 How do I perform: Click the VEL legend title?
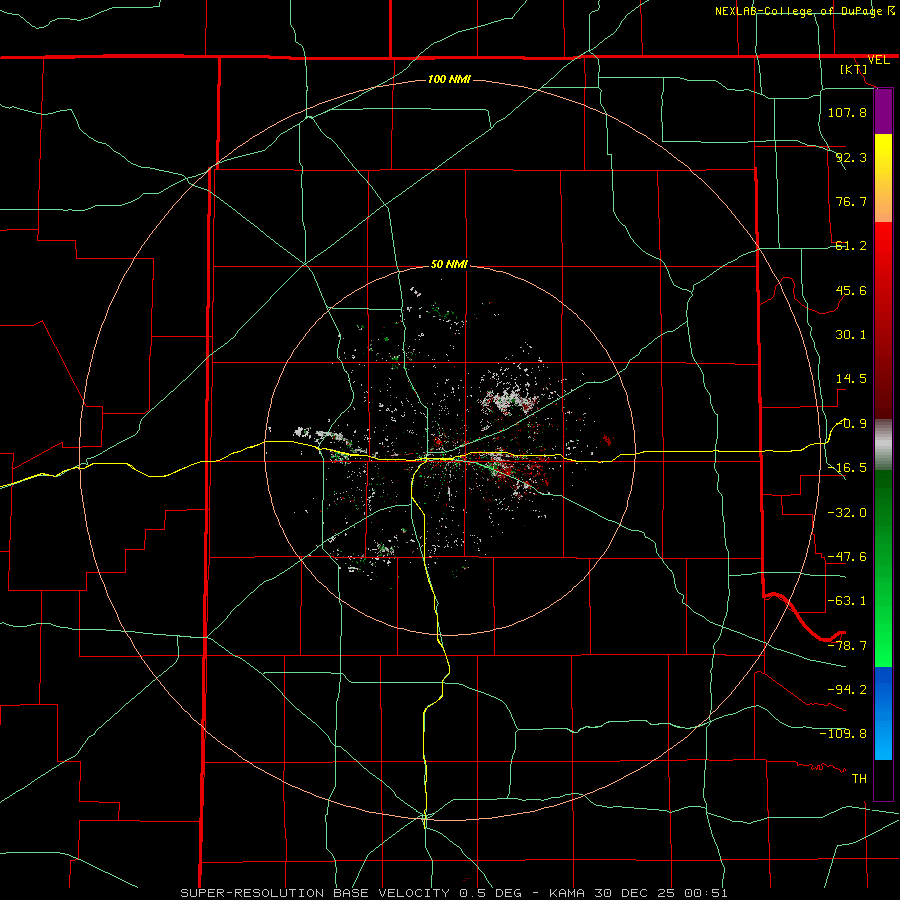coord(879,60)
